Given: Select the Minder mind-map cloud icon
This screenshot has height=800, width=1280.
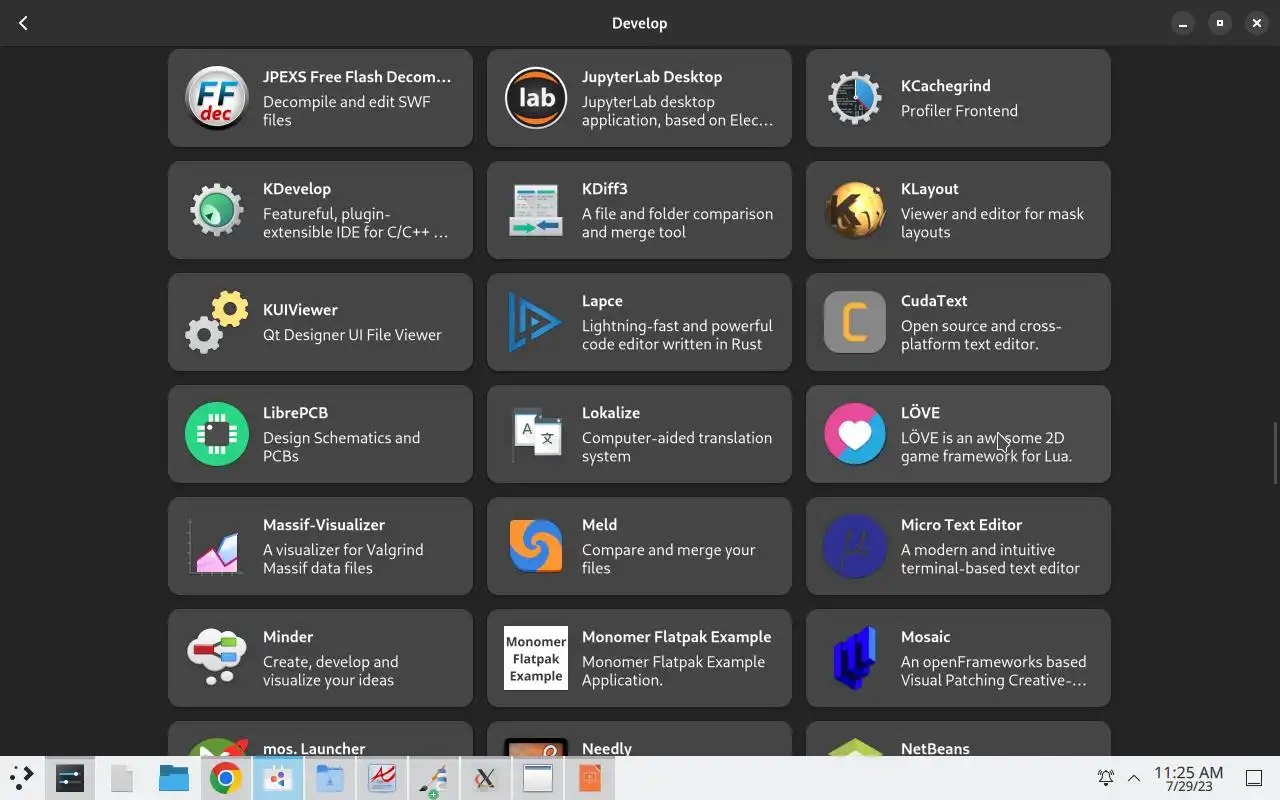Looking at the screenshot, I should coord(217,658).
